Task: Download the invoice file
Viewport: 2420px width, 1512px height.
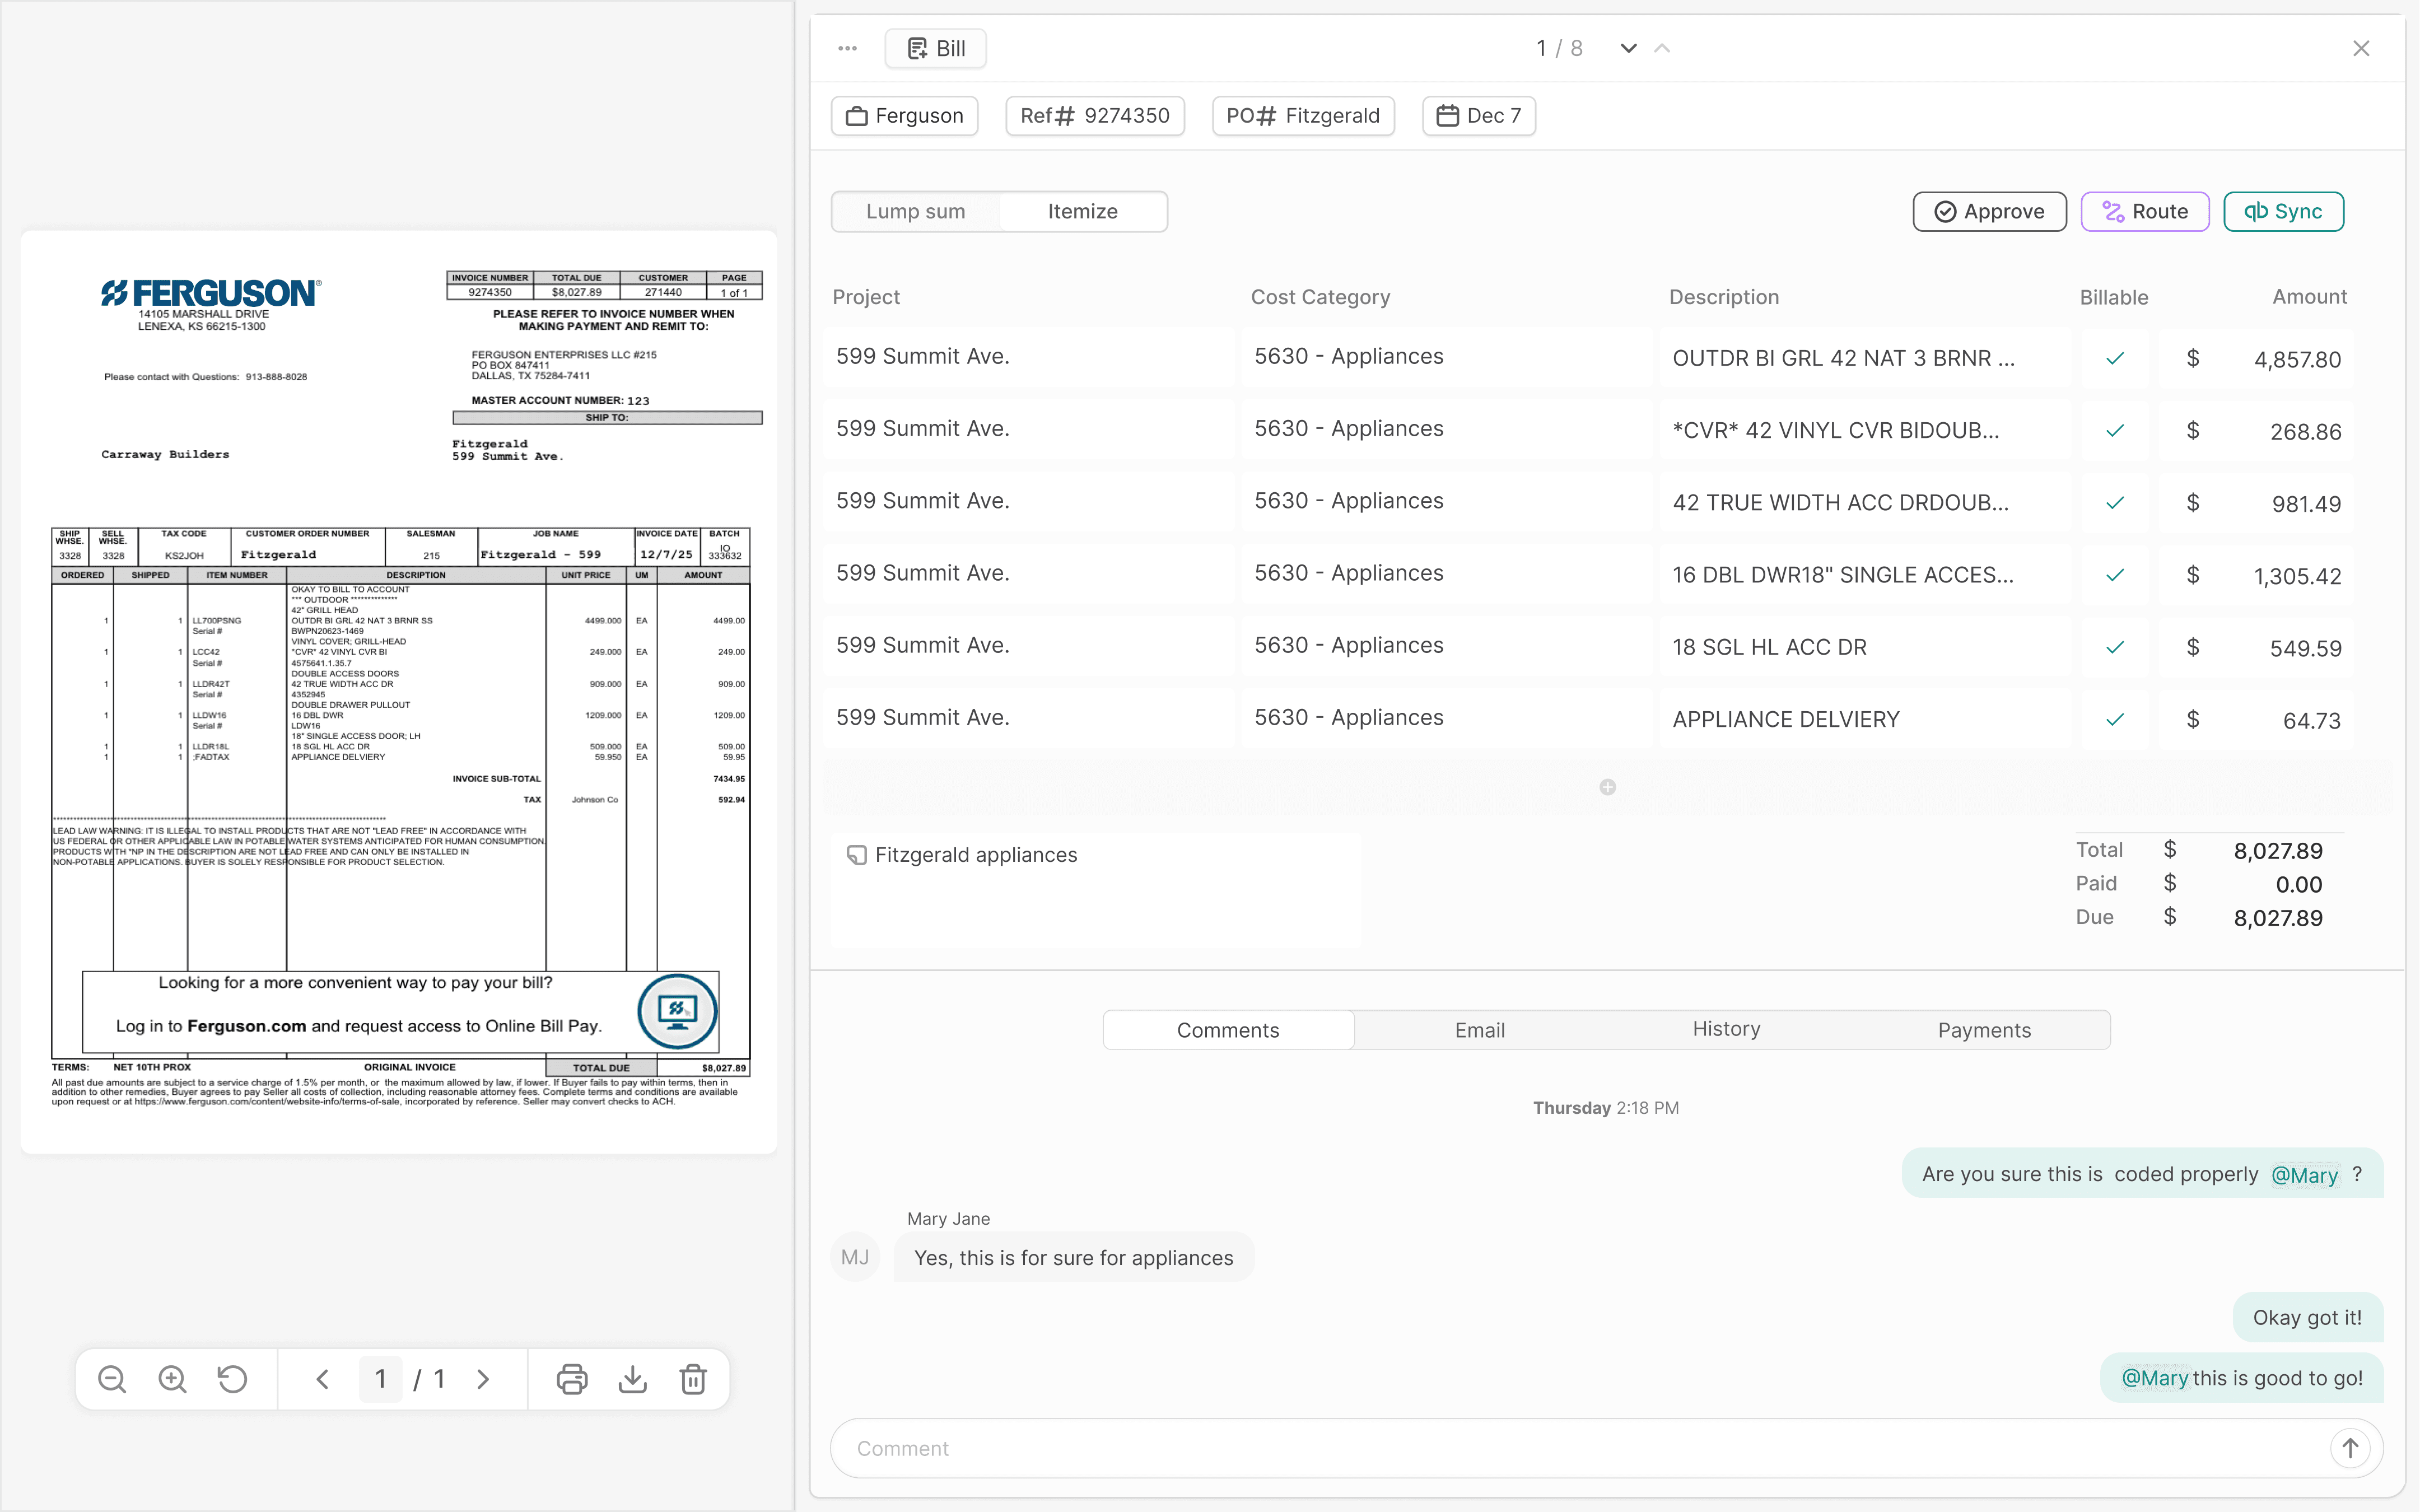Action: [632, 1379]
